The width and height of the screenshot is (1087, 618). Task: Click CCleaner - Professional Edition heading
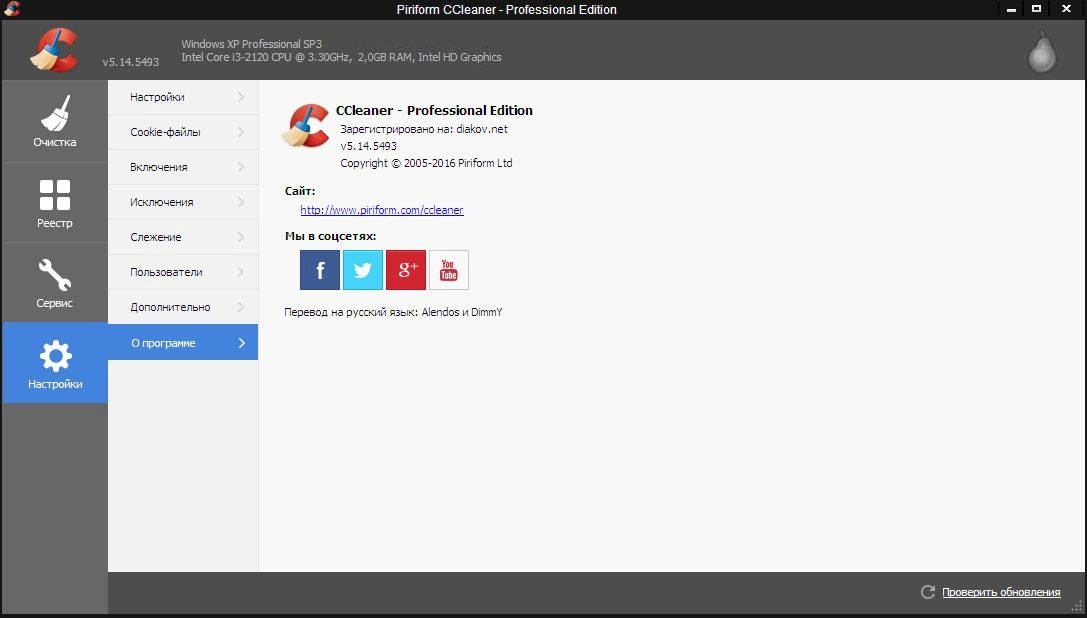click(x=434, y=110)
